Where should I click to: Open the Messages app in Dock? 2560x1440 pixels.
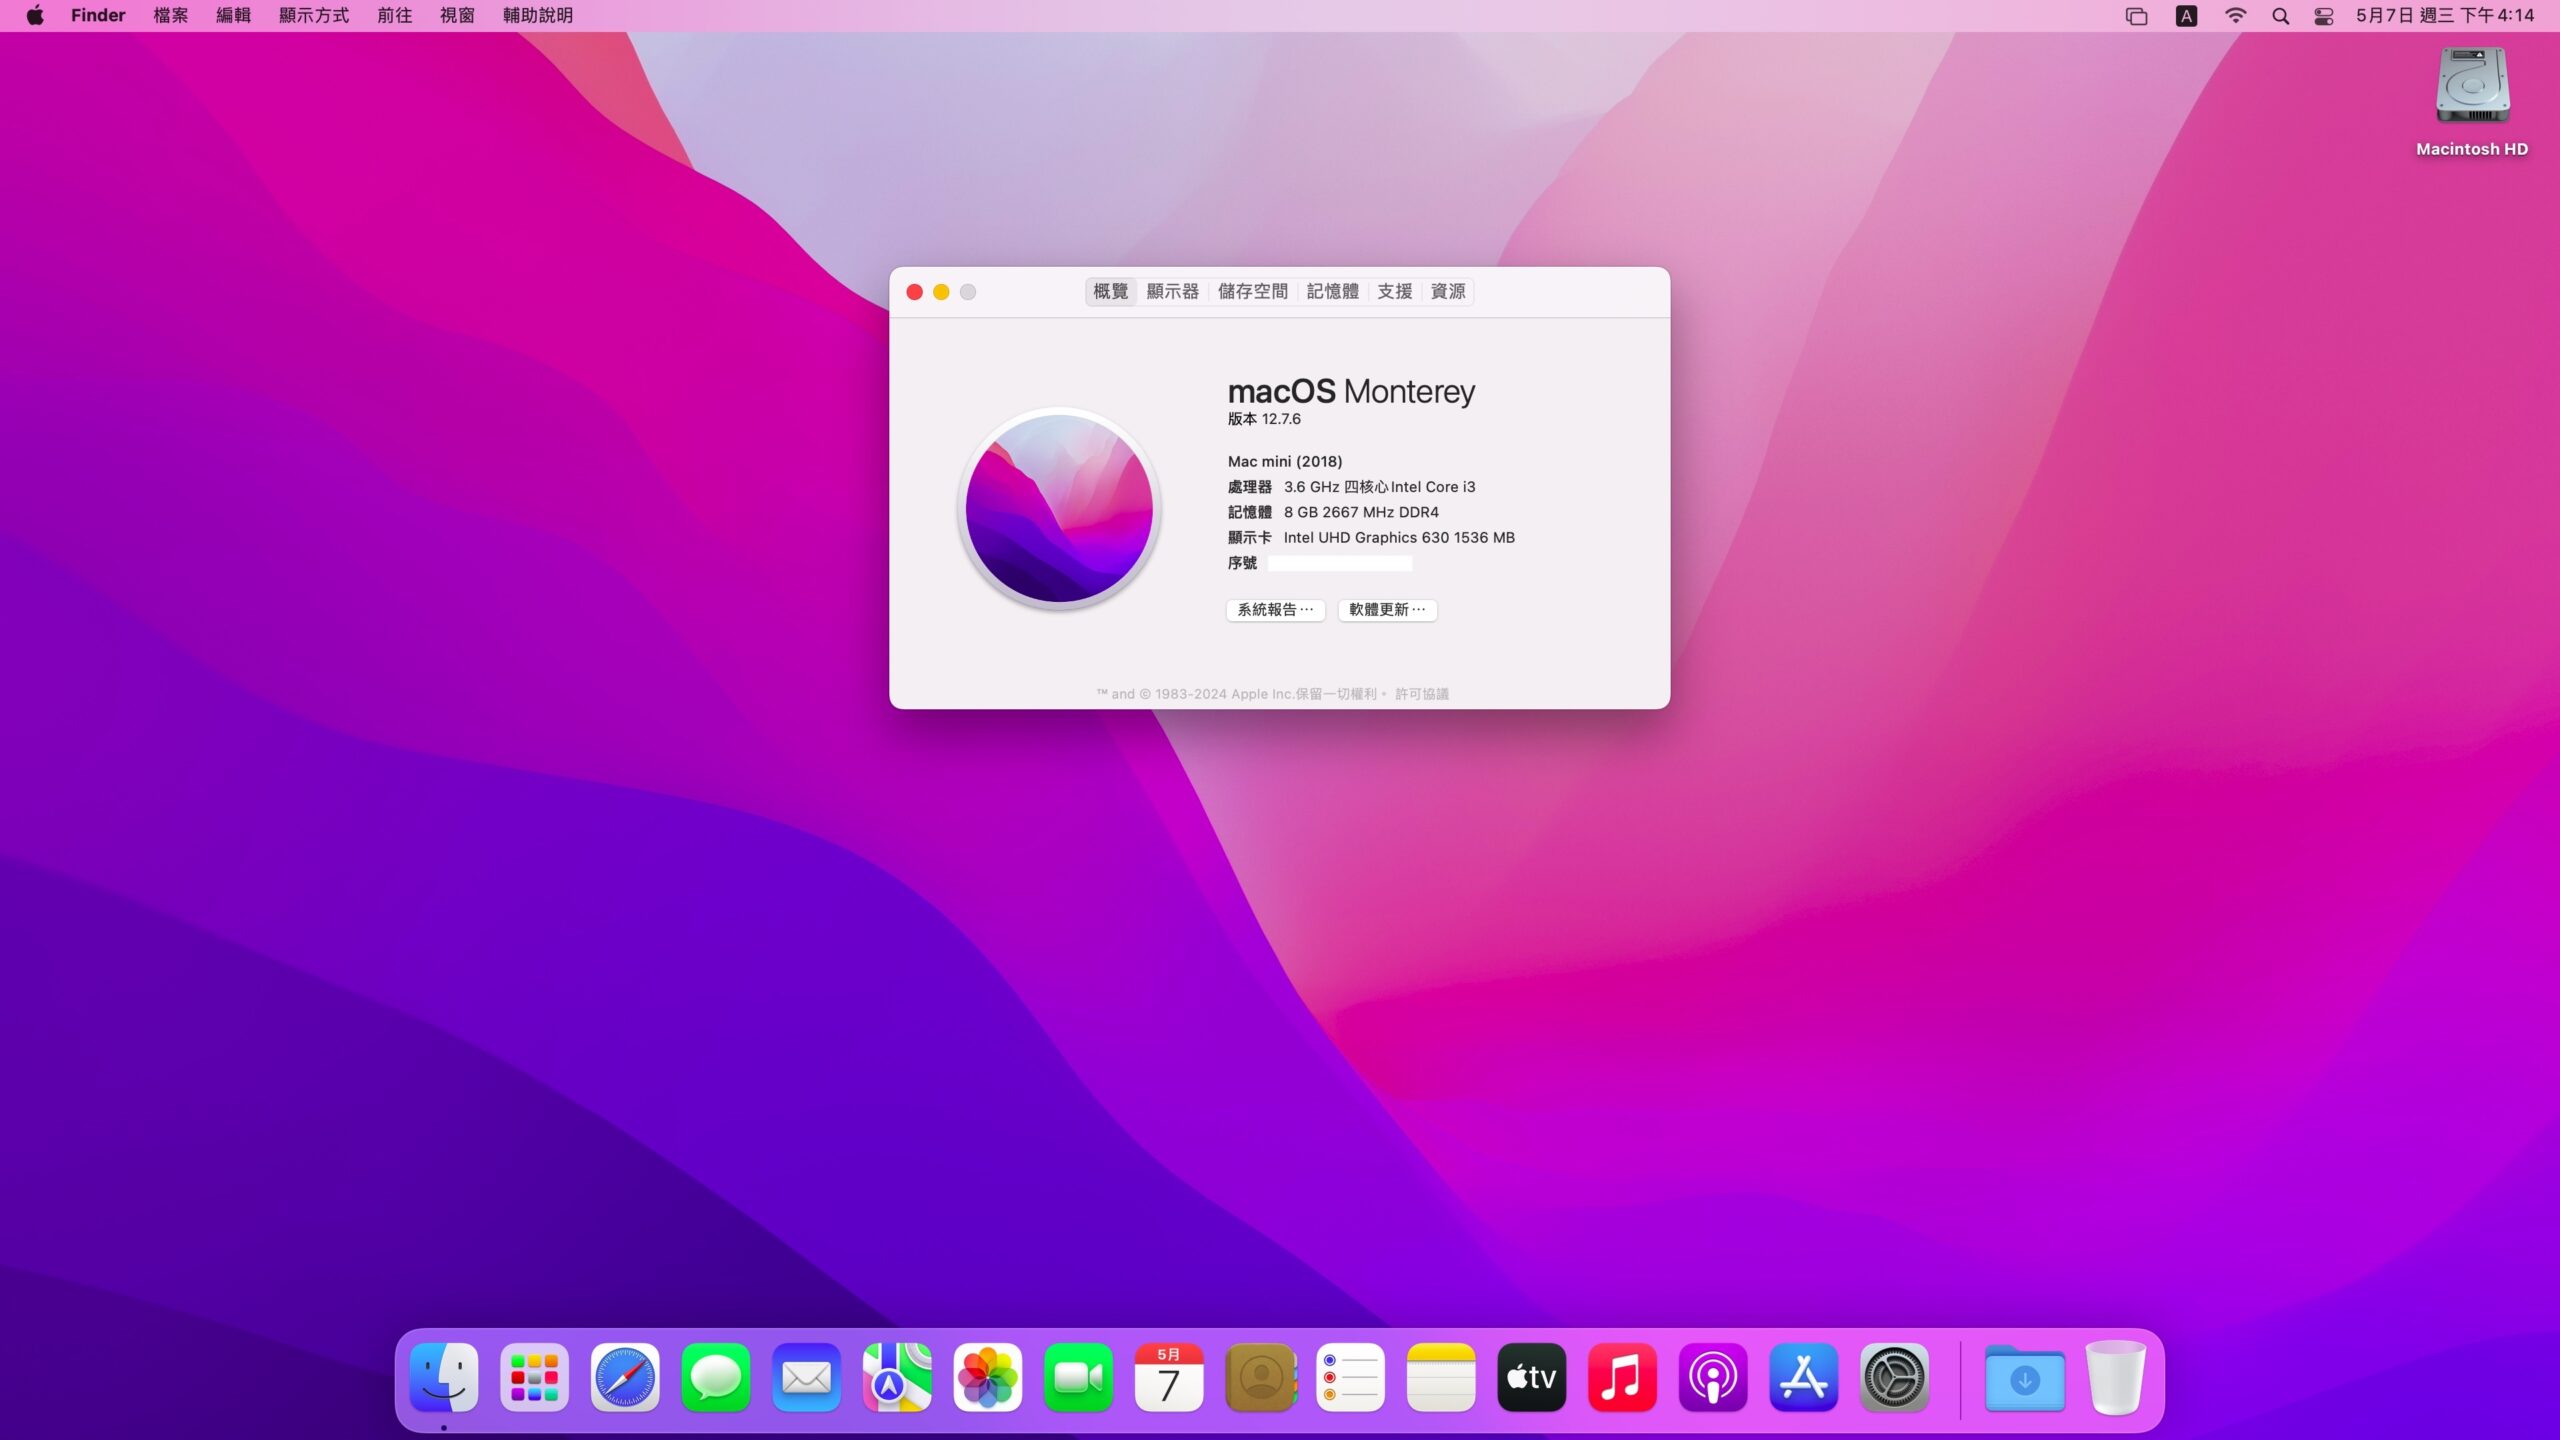click(716, 1377)
